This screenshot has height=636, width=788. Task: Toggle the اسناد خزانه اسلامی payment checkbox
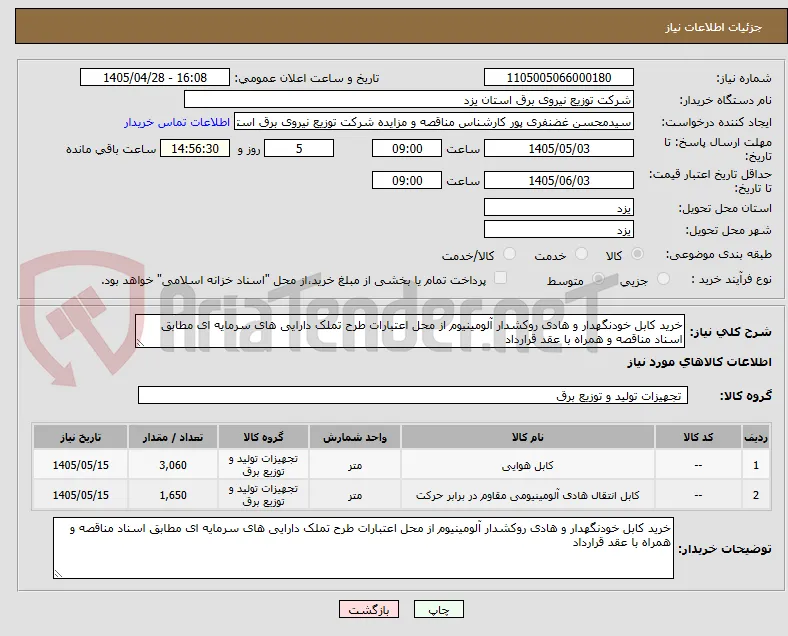pyautogui.click(x=501, y=278)
